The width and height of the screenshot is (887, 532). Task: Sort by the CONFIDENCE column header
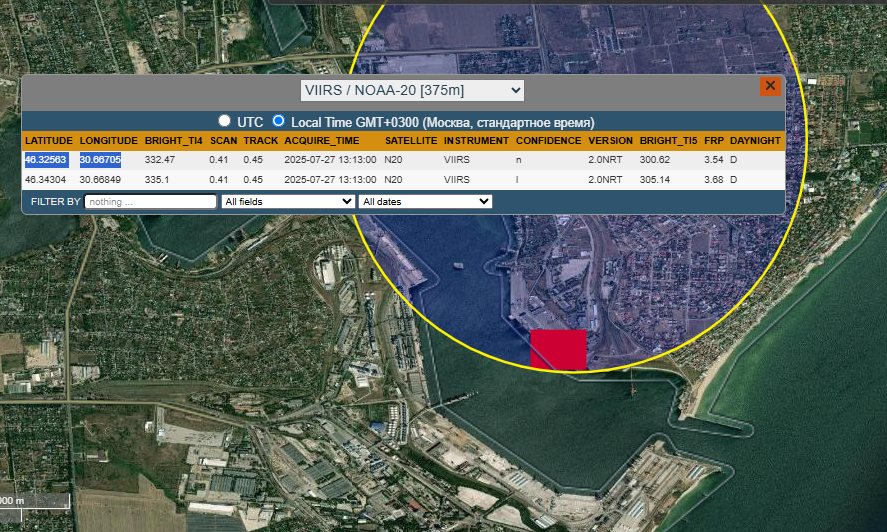pyautogui.click(x=549, y=140)
